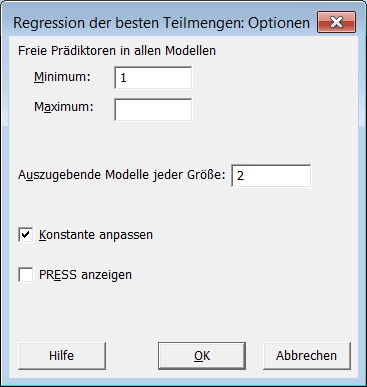The image size is (367, 387).
Task: Click the Freie Prädiktoren in allen Modellen heading
Action: (x=117, y=51)
